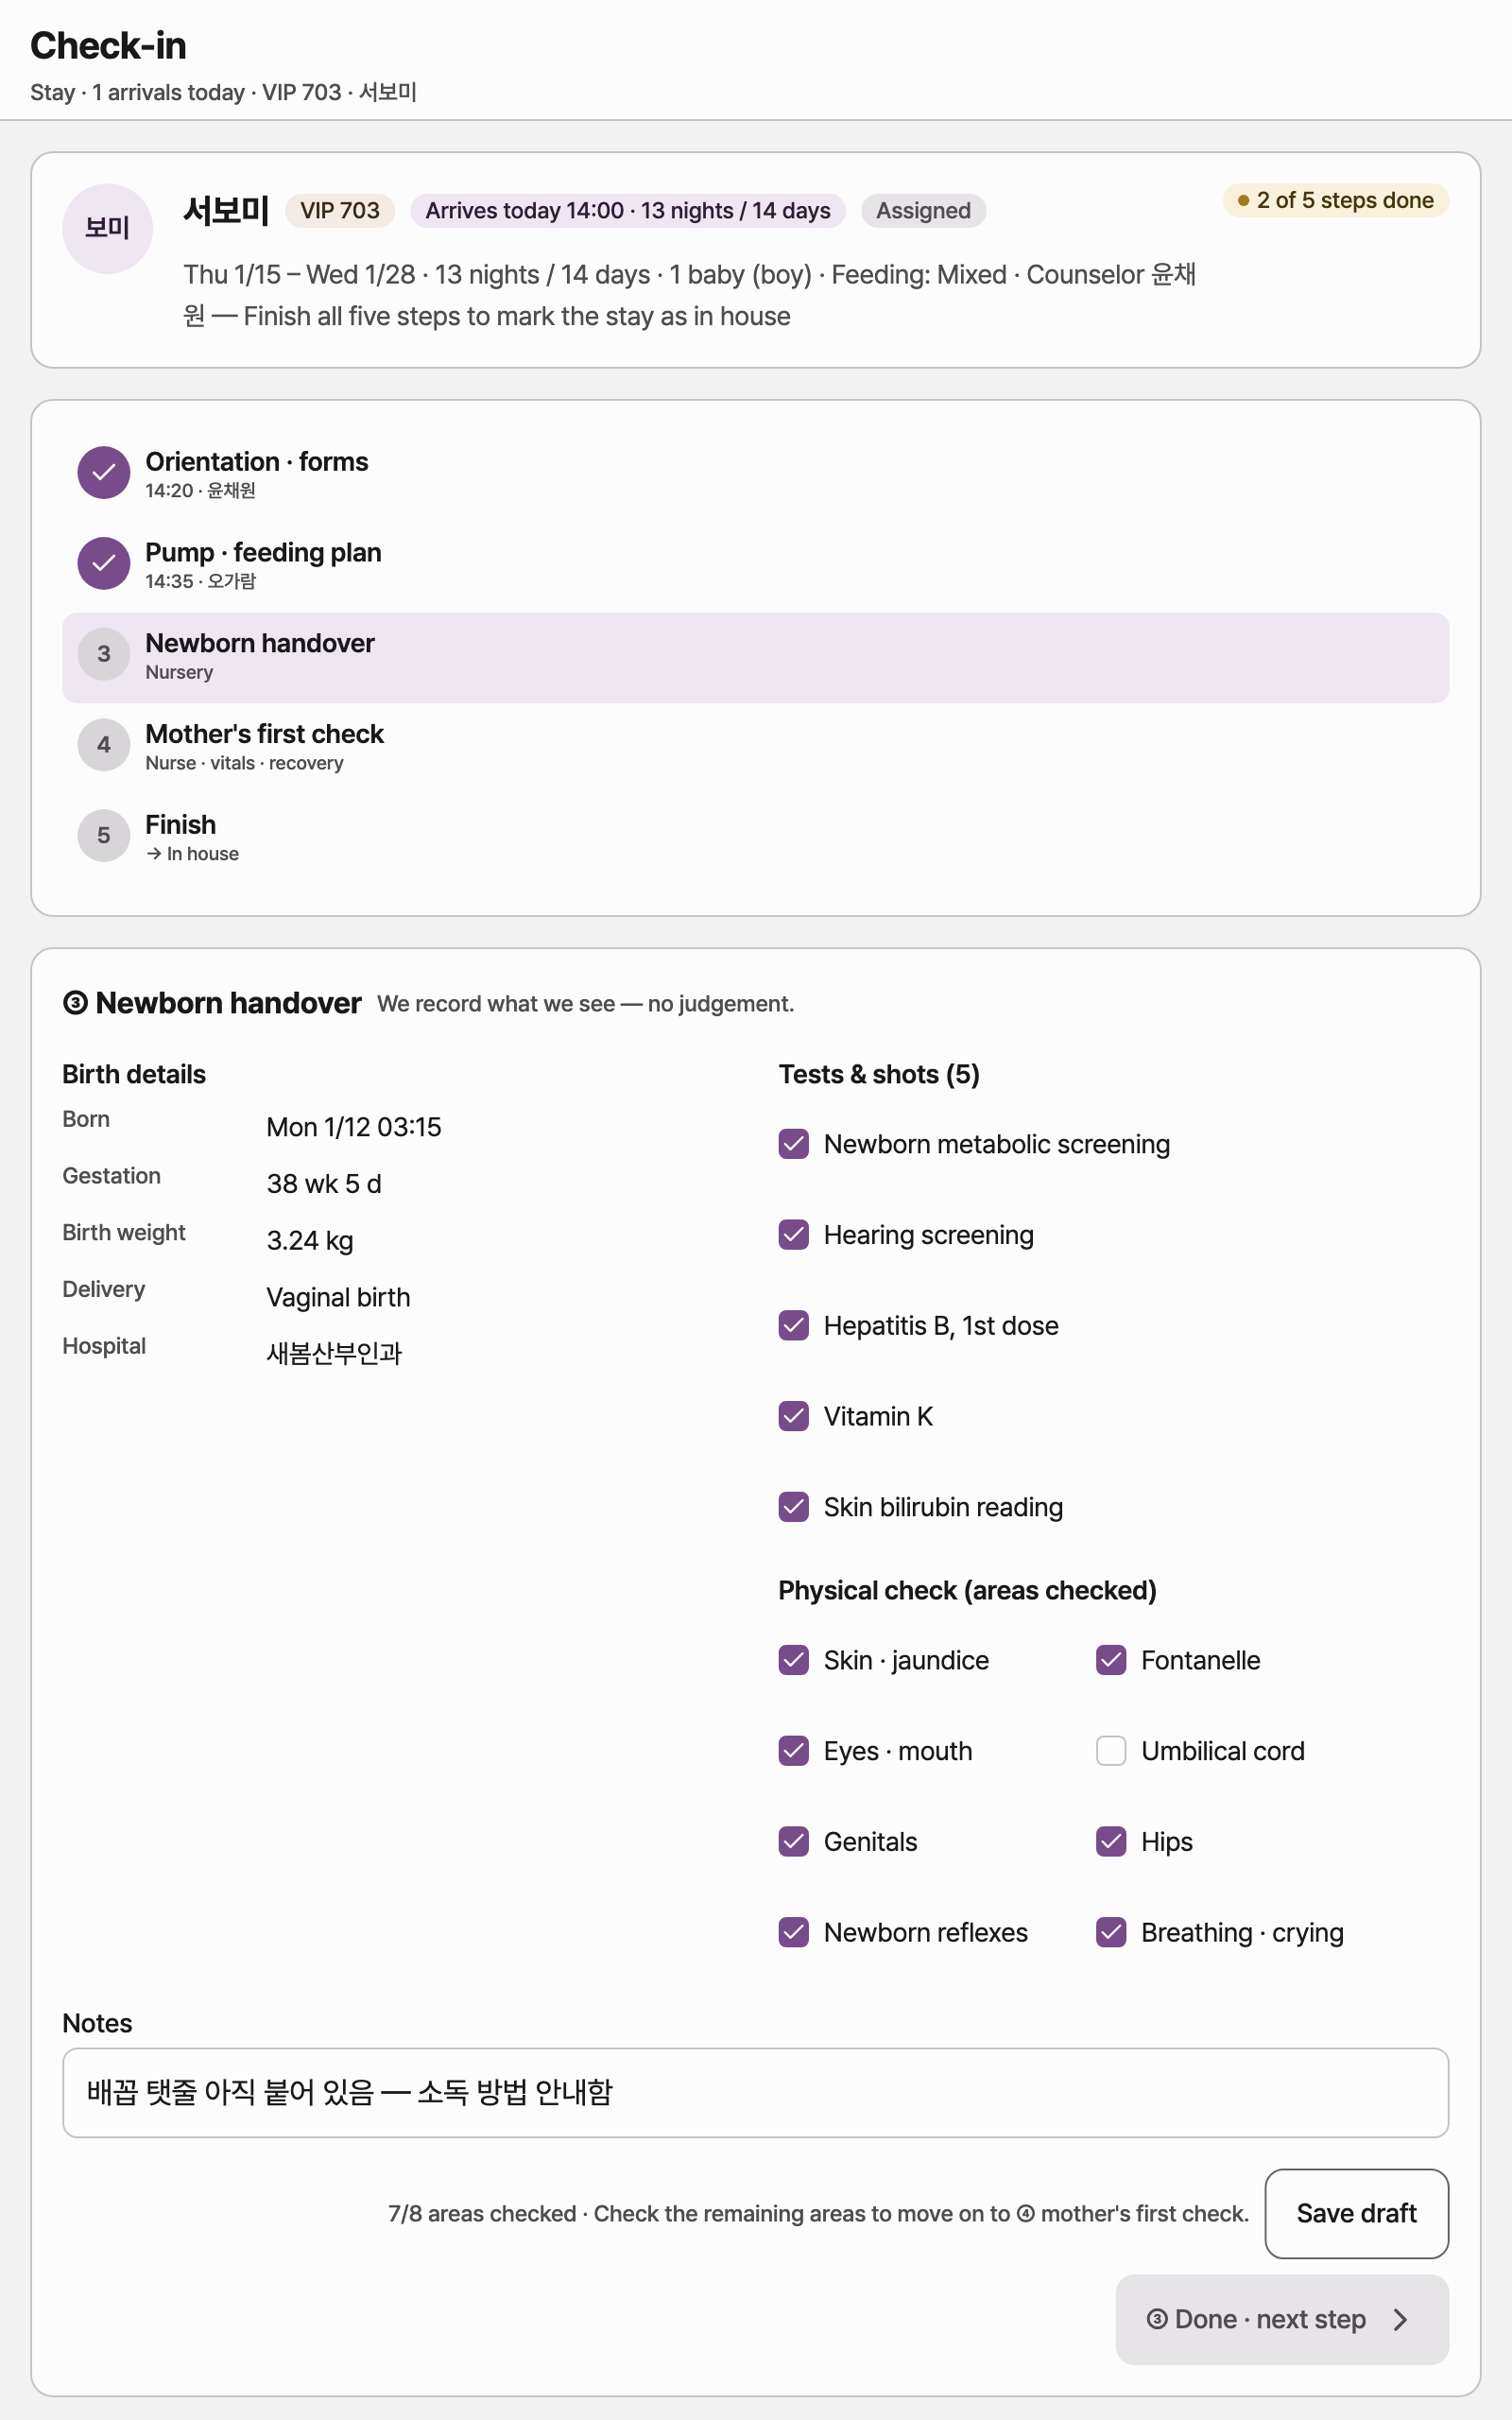Click the Save draft button
Image resolution: width=1512 pixels, height=2420 pixels.
click(x=1356, y=2214)
